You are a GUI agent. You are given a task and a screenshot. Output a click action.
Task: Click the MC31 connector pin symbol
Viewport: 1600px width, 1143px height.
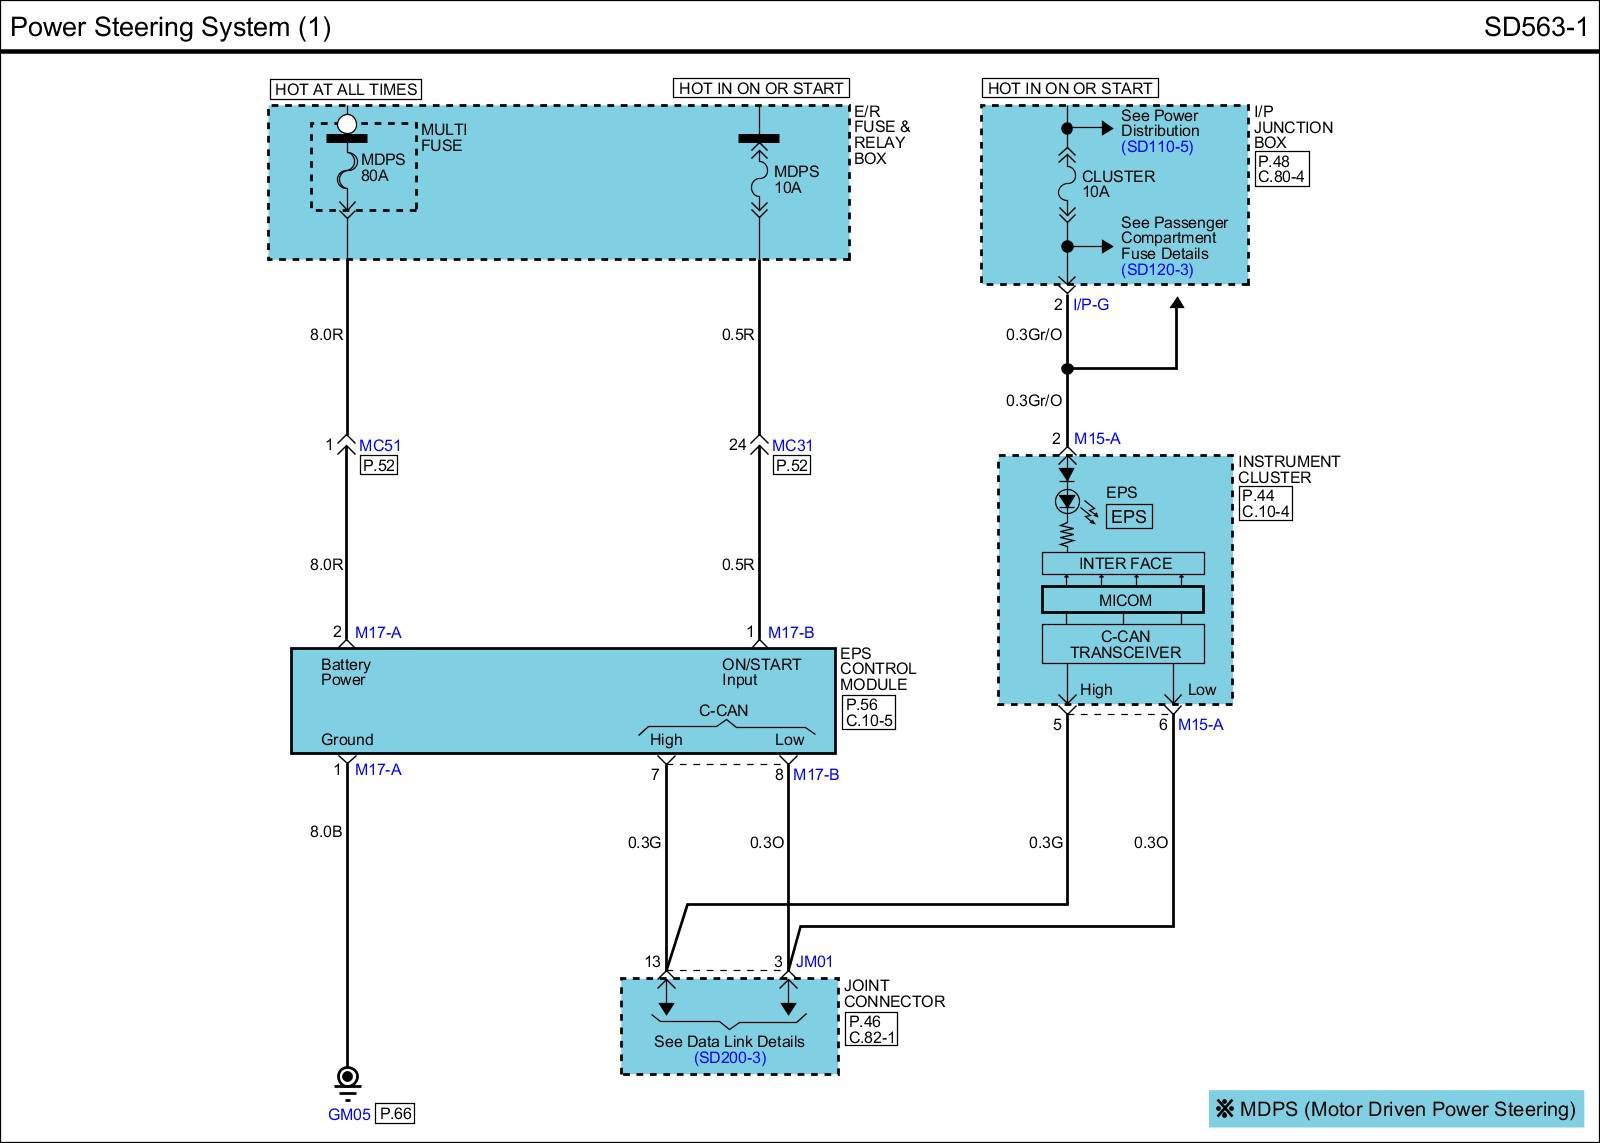[759, 443]
